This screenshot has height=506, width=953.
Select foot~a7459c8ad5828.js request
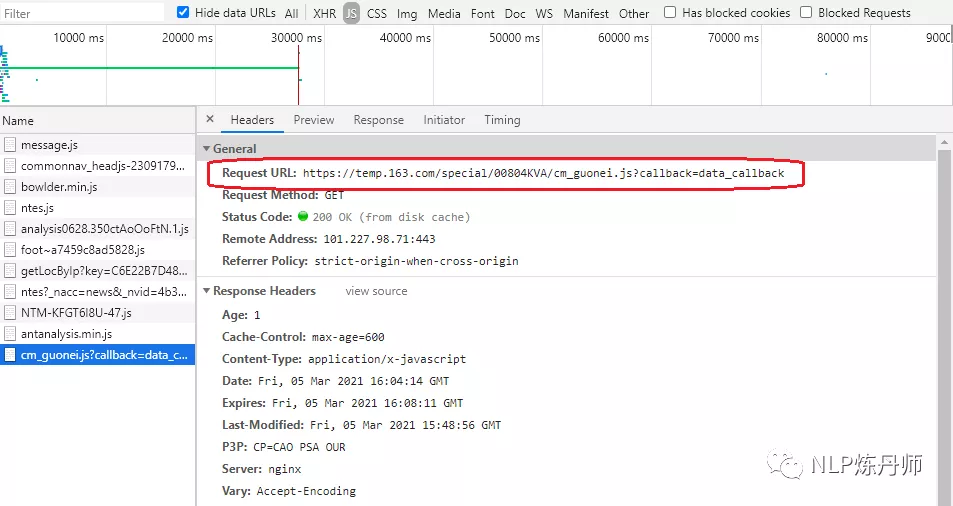pyautogui.click(x=97, y=250)
